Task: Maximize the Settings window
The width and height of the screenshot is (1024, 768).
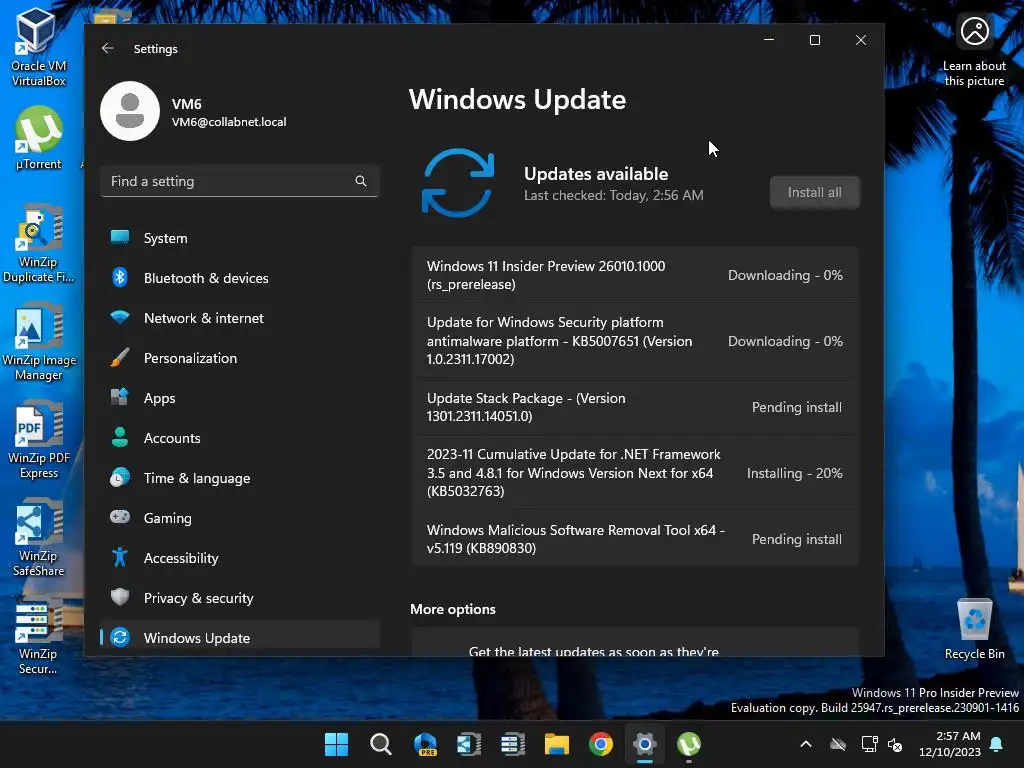Action: 814,40
